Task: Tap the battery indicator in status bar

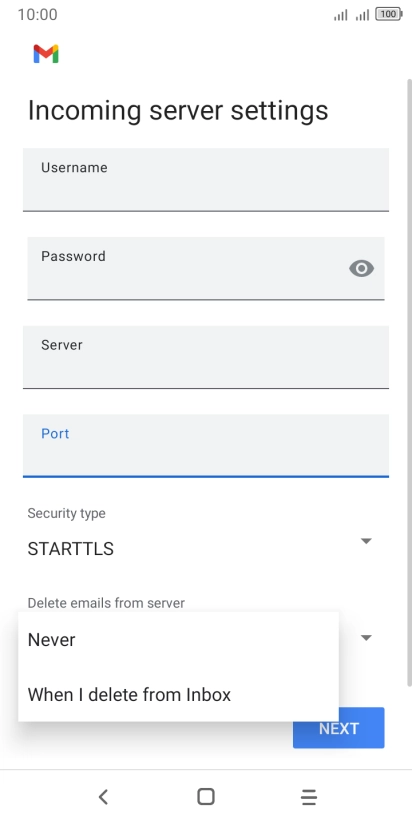Action: (389, 15)
